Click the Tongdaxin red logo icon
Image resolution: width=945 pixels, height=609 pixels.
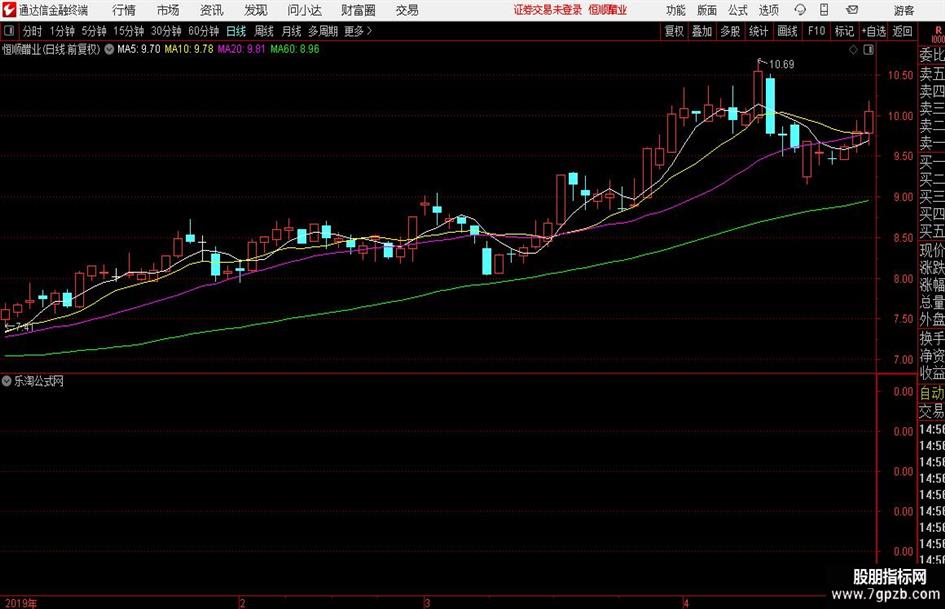point(8,10)
